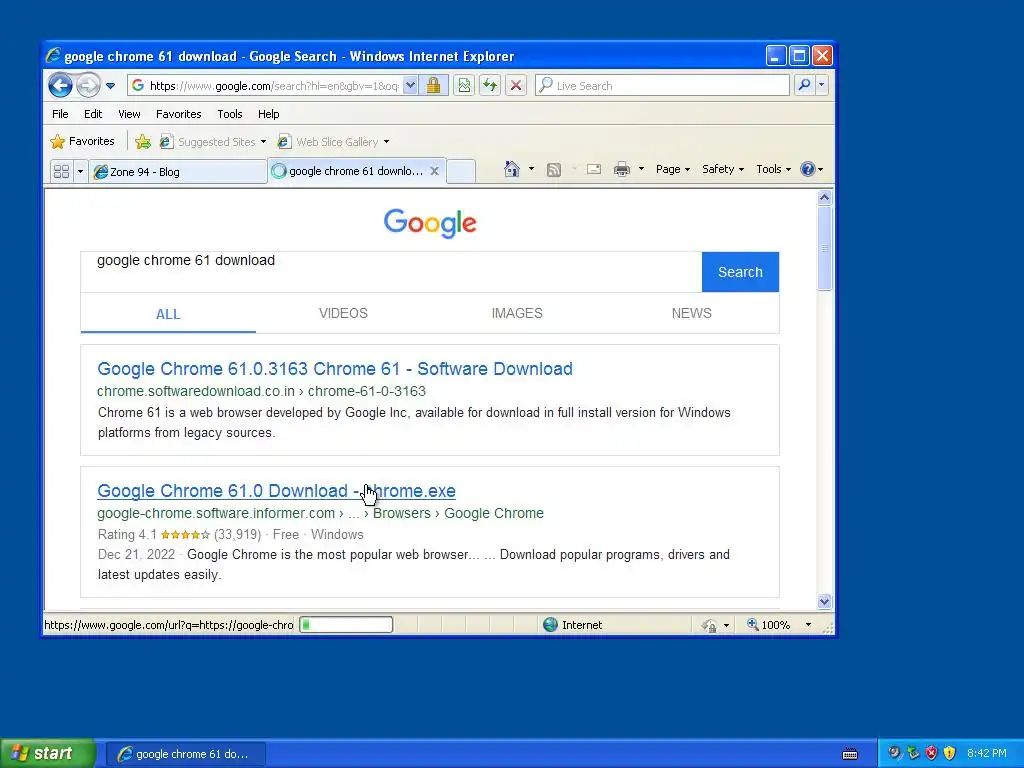This screenshot has height=768, width=1024.
Task: Click the RSS feeds icon
Action: 554,170
